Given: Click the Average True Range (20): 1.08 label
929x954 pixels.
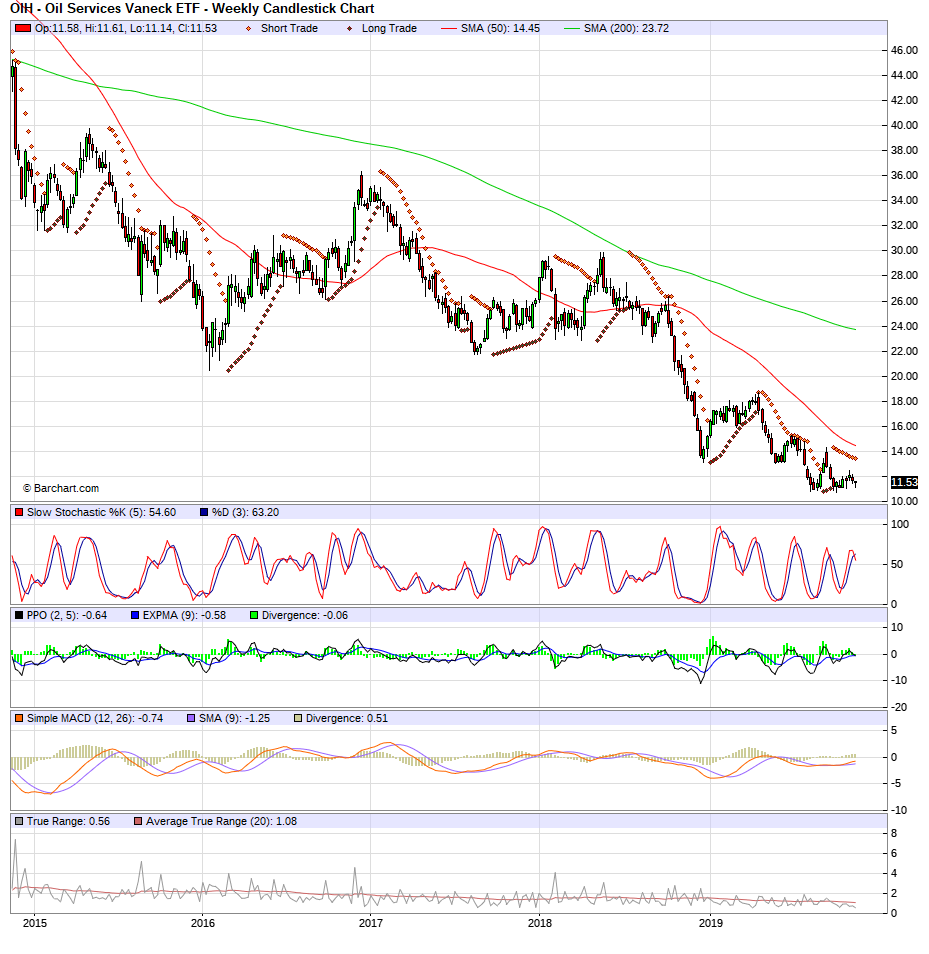Looking at the screenshot, I should click(x=221, y=821).
